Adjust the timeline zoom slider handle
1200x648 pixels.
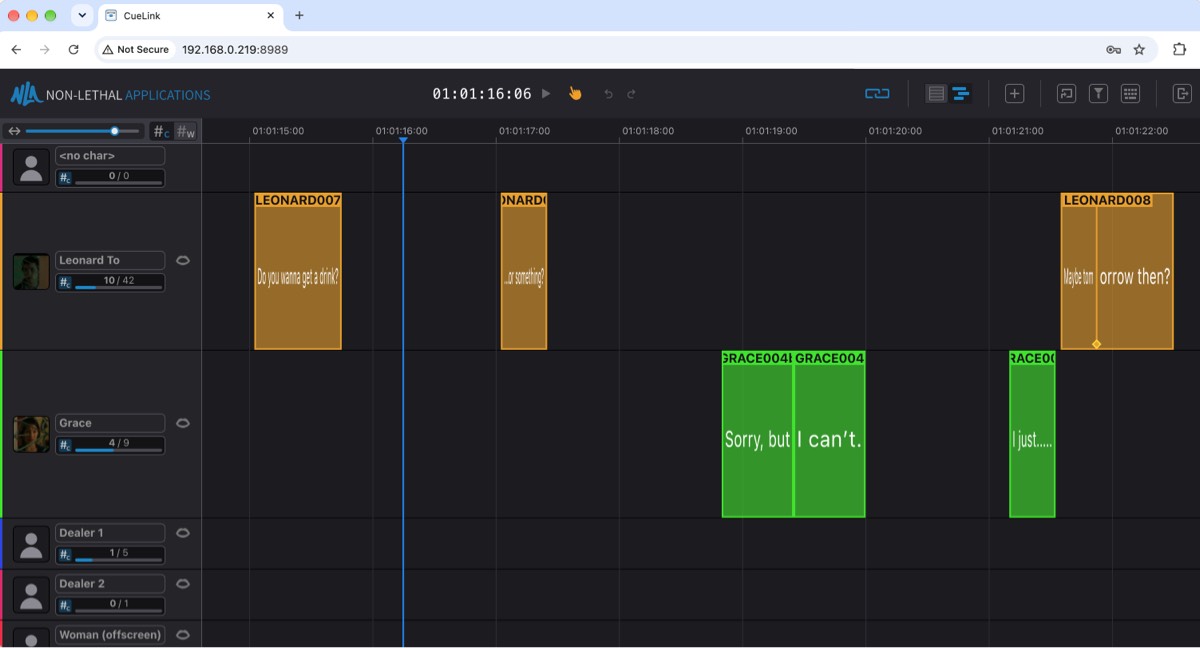point(115,131)
